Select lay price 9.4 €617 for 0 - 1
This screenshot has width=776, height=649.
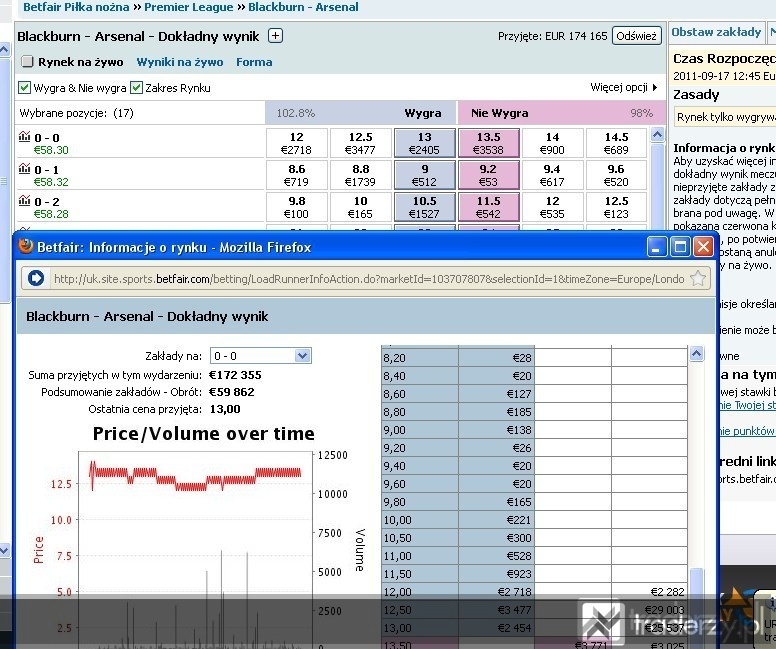pyautogui.click(x=552, y=175)
